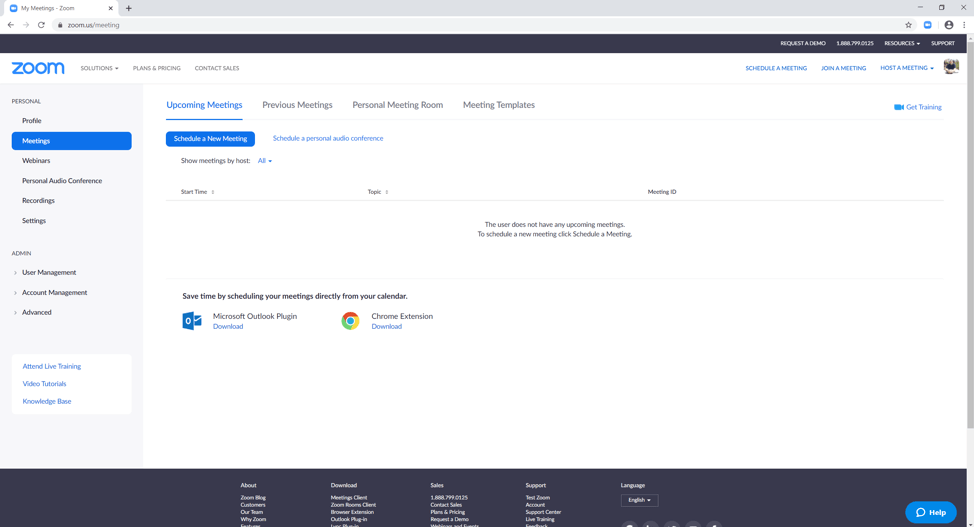Go back to the previous page
Image resolution: width=974 pixels, height=527 pixels.
[x=11, y=25]
